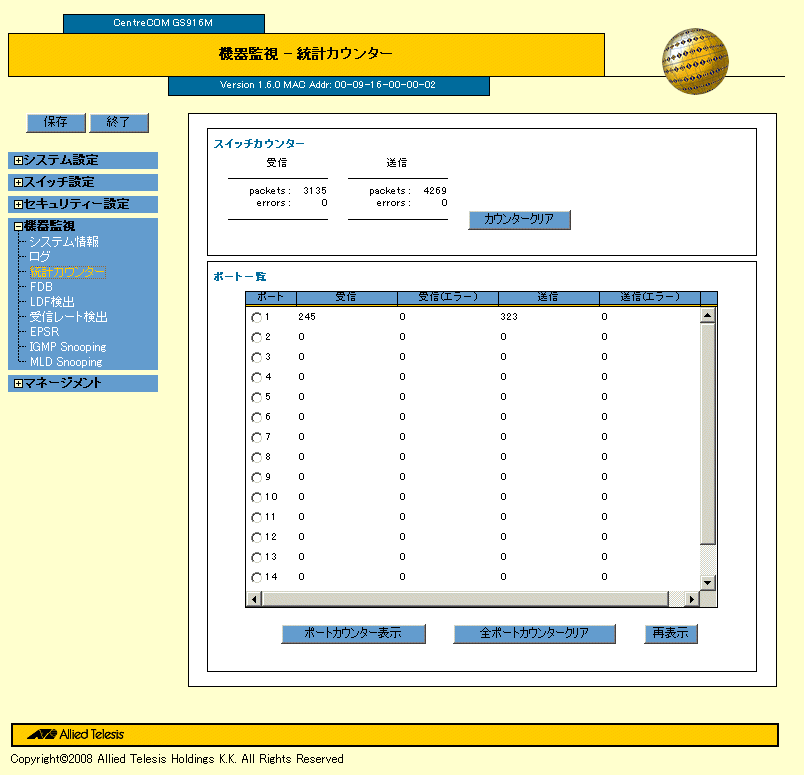Select the port 1 radio button
Viewport: 804px width, 775px height.
coord(256,317)
